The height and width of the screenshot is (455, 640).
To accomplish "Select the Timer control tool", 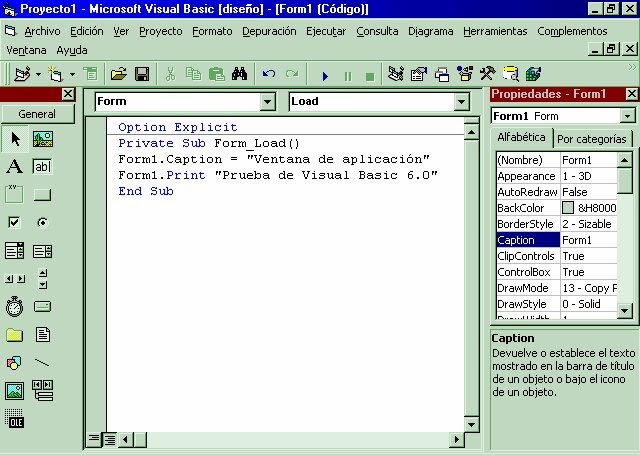I will (15, 307).
